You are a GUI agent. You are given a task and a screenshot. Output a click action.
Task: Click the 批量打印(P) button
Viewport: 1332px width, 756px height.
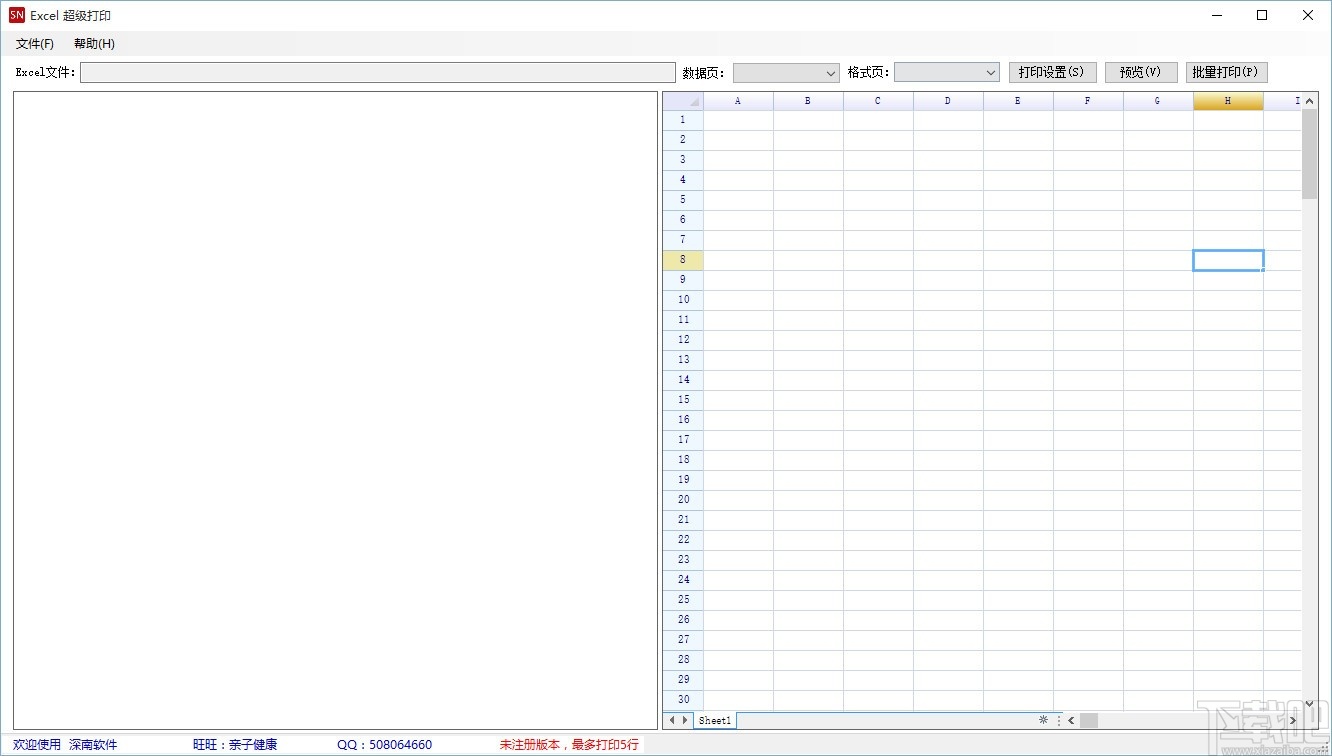(x=1226, y=73)
